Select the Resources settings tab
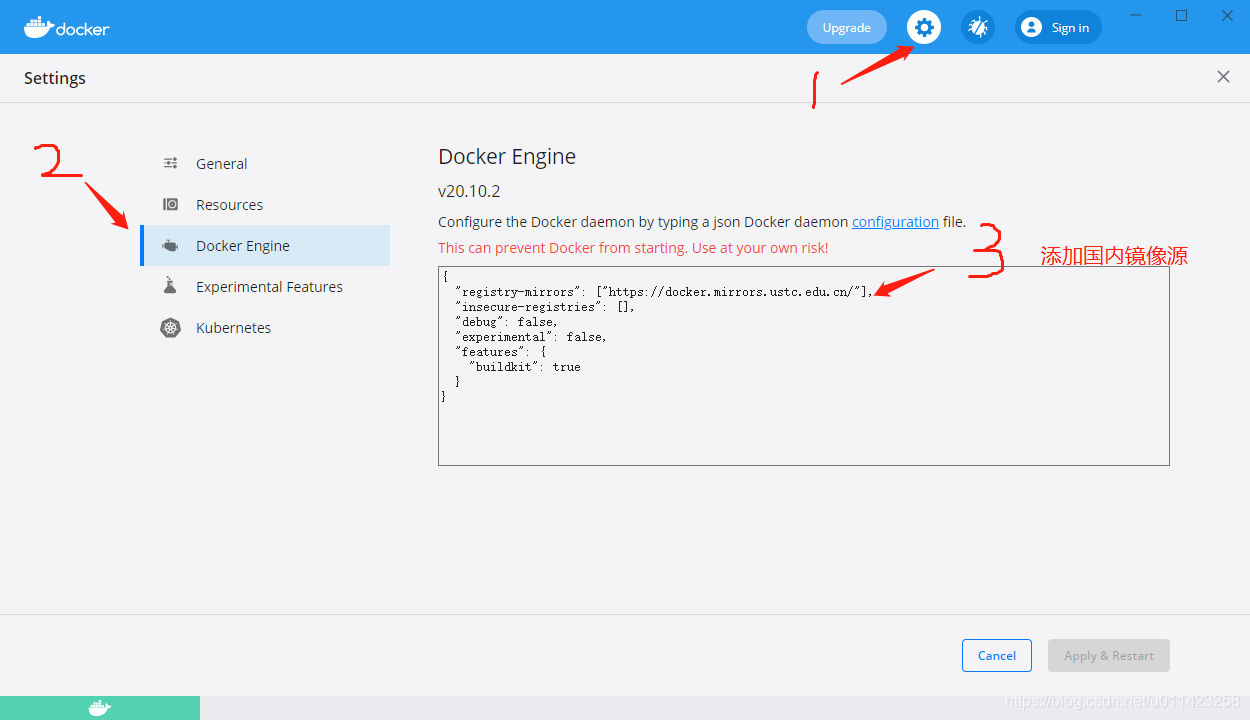This screenshot has width=1250, height=720. [265, 204]
